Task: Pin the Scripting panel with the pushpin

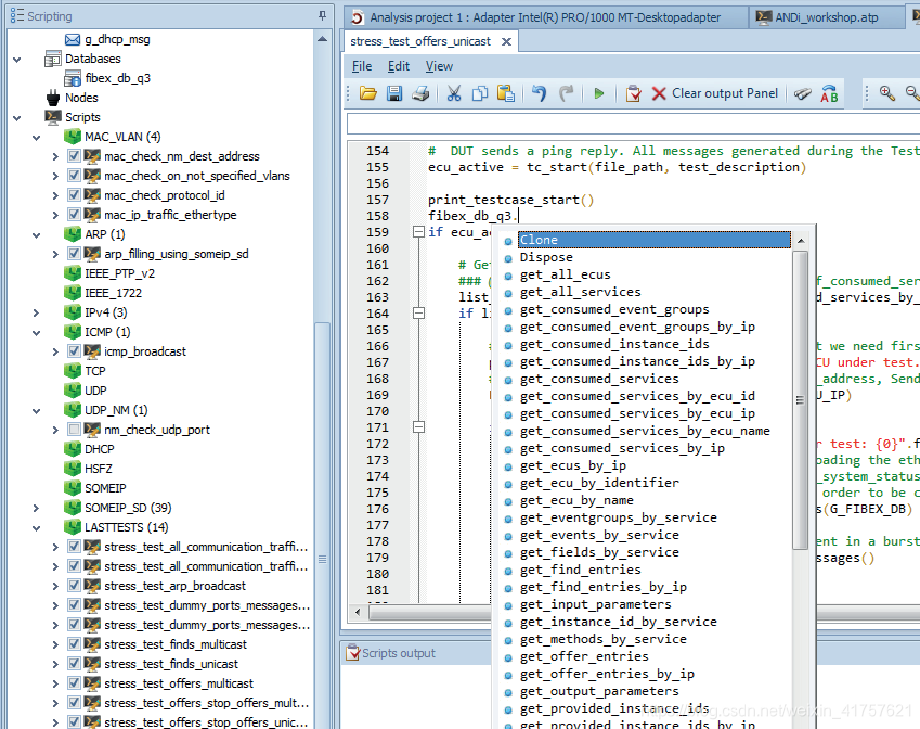Action: (322, 16)
